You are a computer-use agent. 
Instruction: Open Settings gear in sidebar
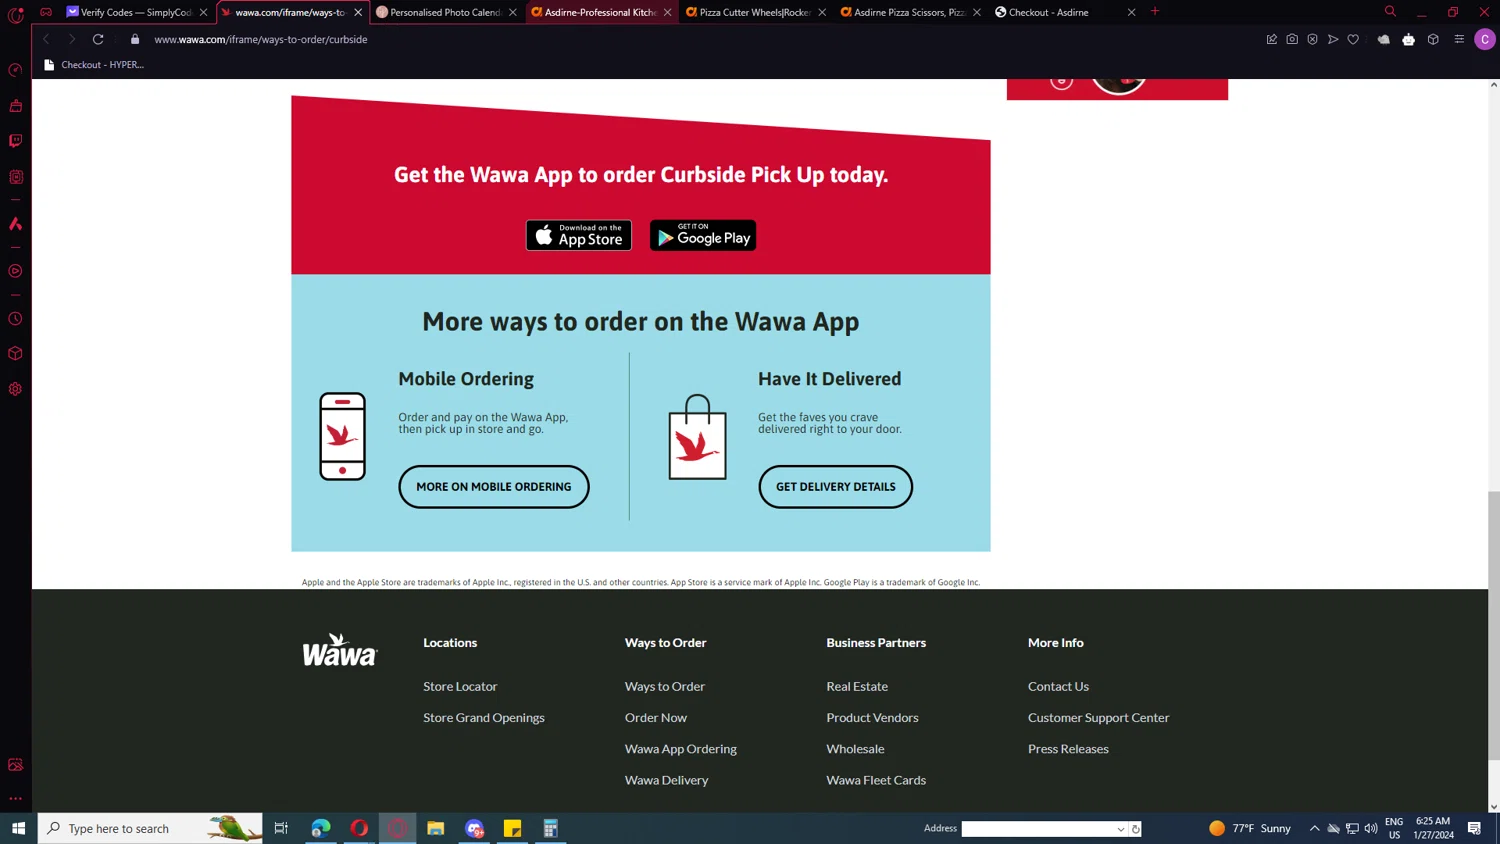pyautogui.click(x=16, y=389)
